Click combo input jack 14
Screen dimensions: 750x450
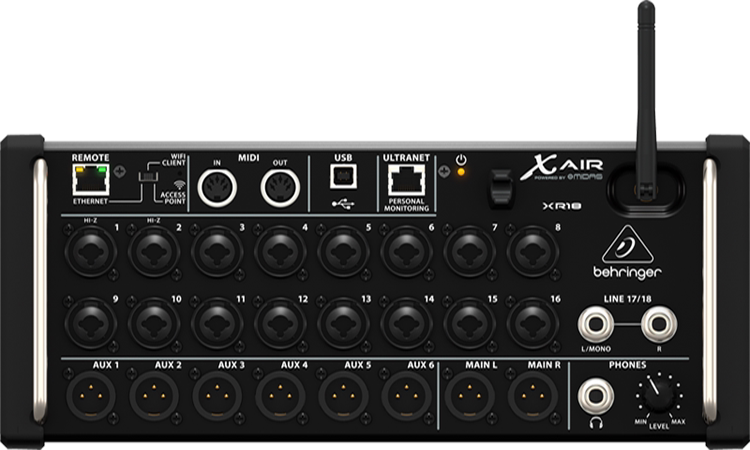click(407, 323)
